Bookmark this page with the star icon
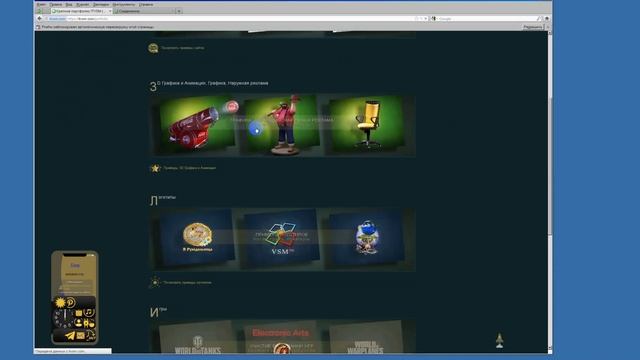 click(417, 18)
